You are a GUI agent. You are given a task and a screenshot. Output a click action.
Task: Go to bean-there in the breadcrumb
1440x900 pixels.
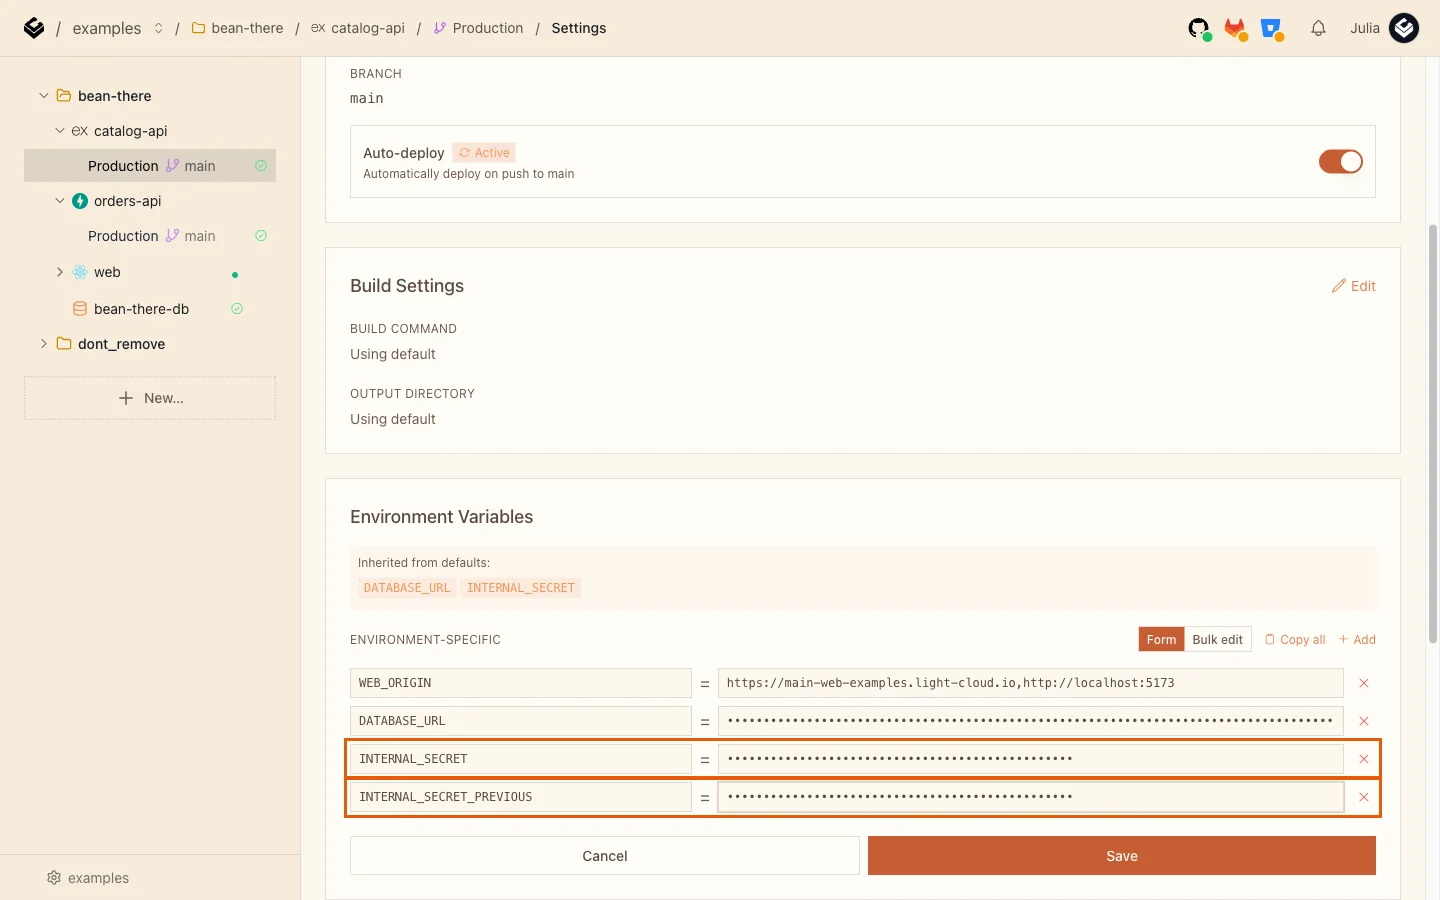(x=247, y=28)
